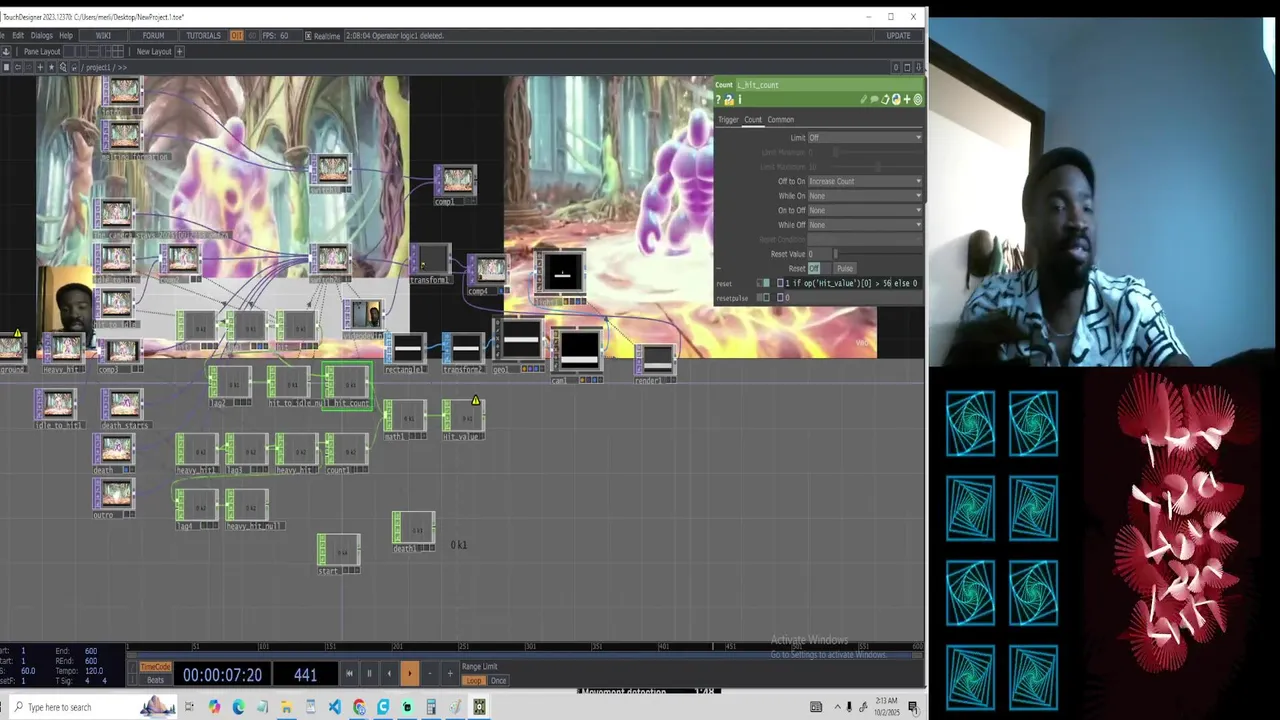Click the WIKI button
The image size is (1280, 720).
coord(103,36)
